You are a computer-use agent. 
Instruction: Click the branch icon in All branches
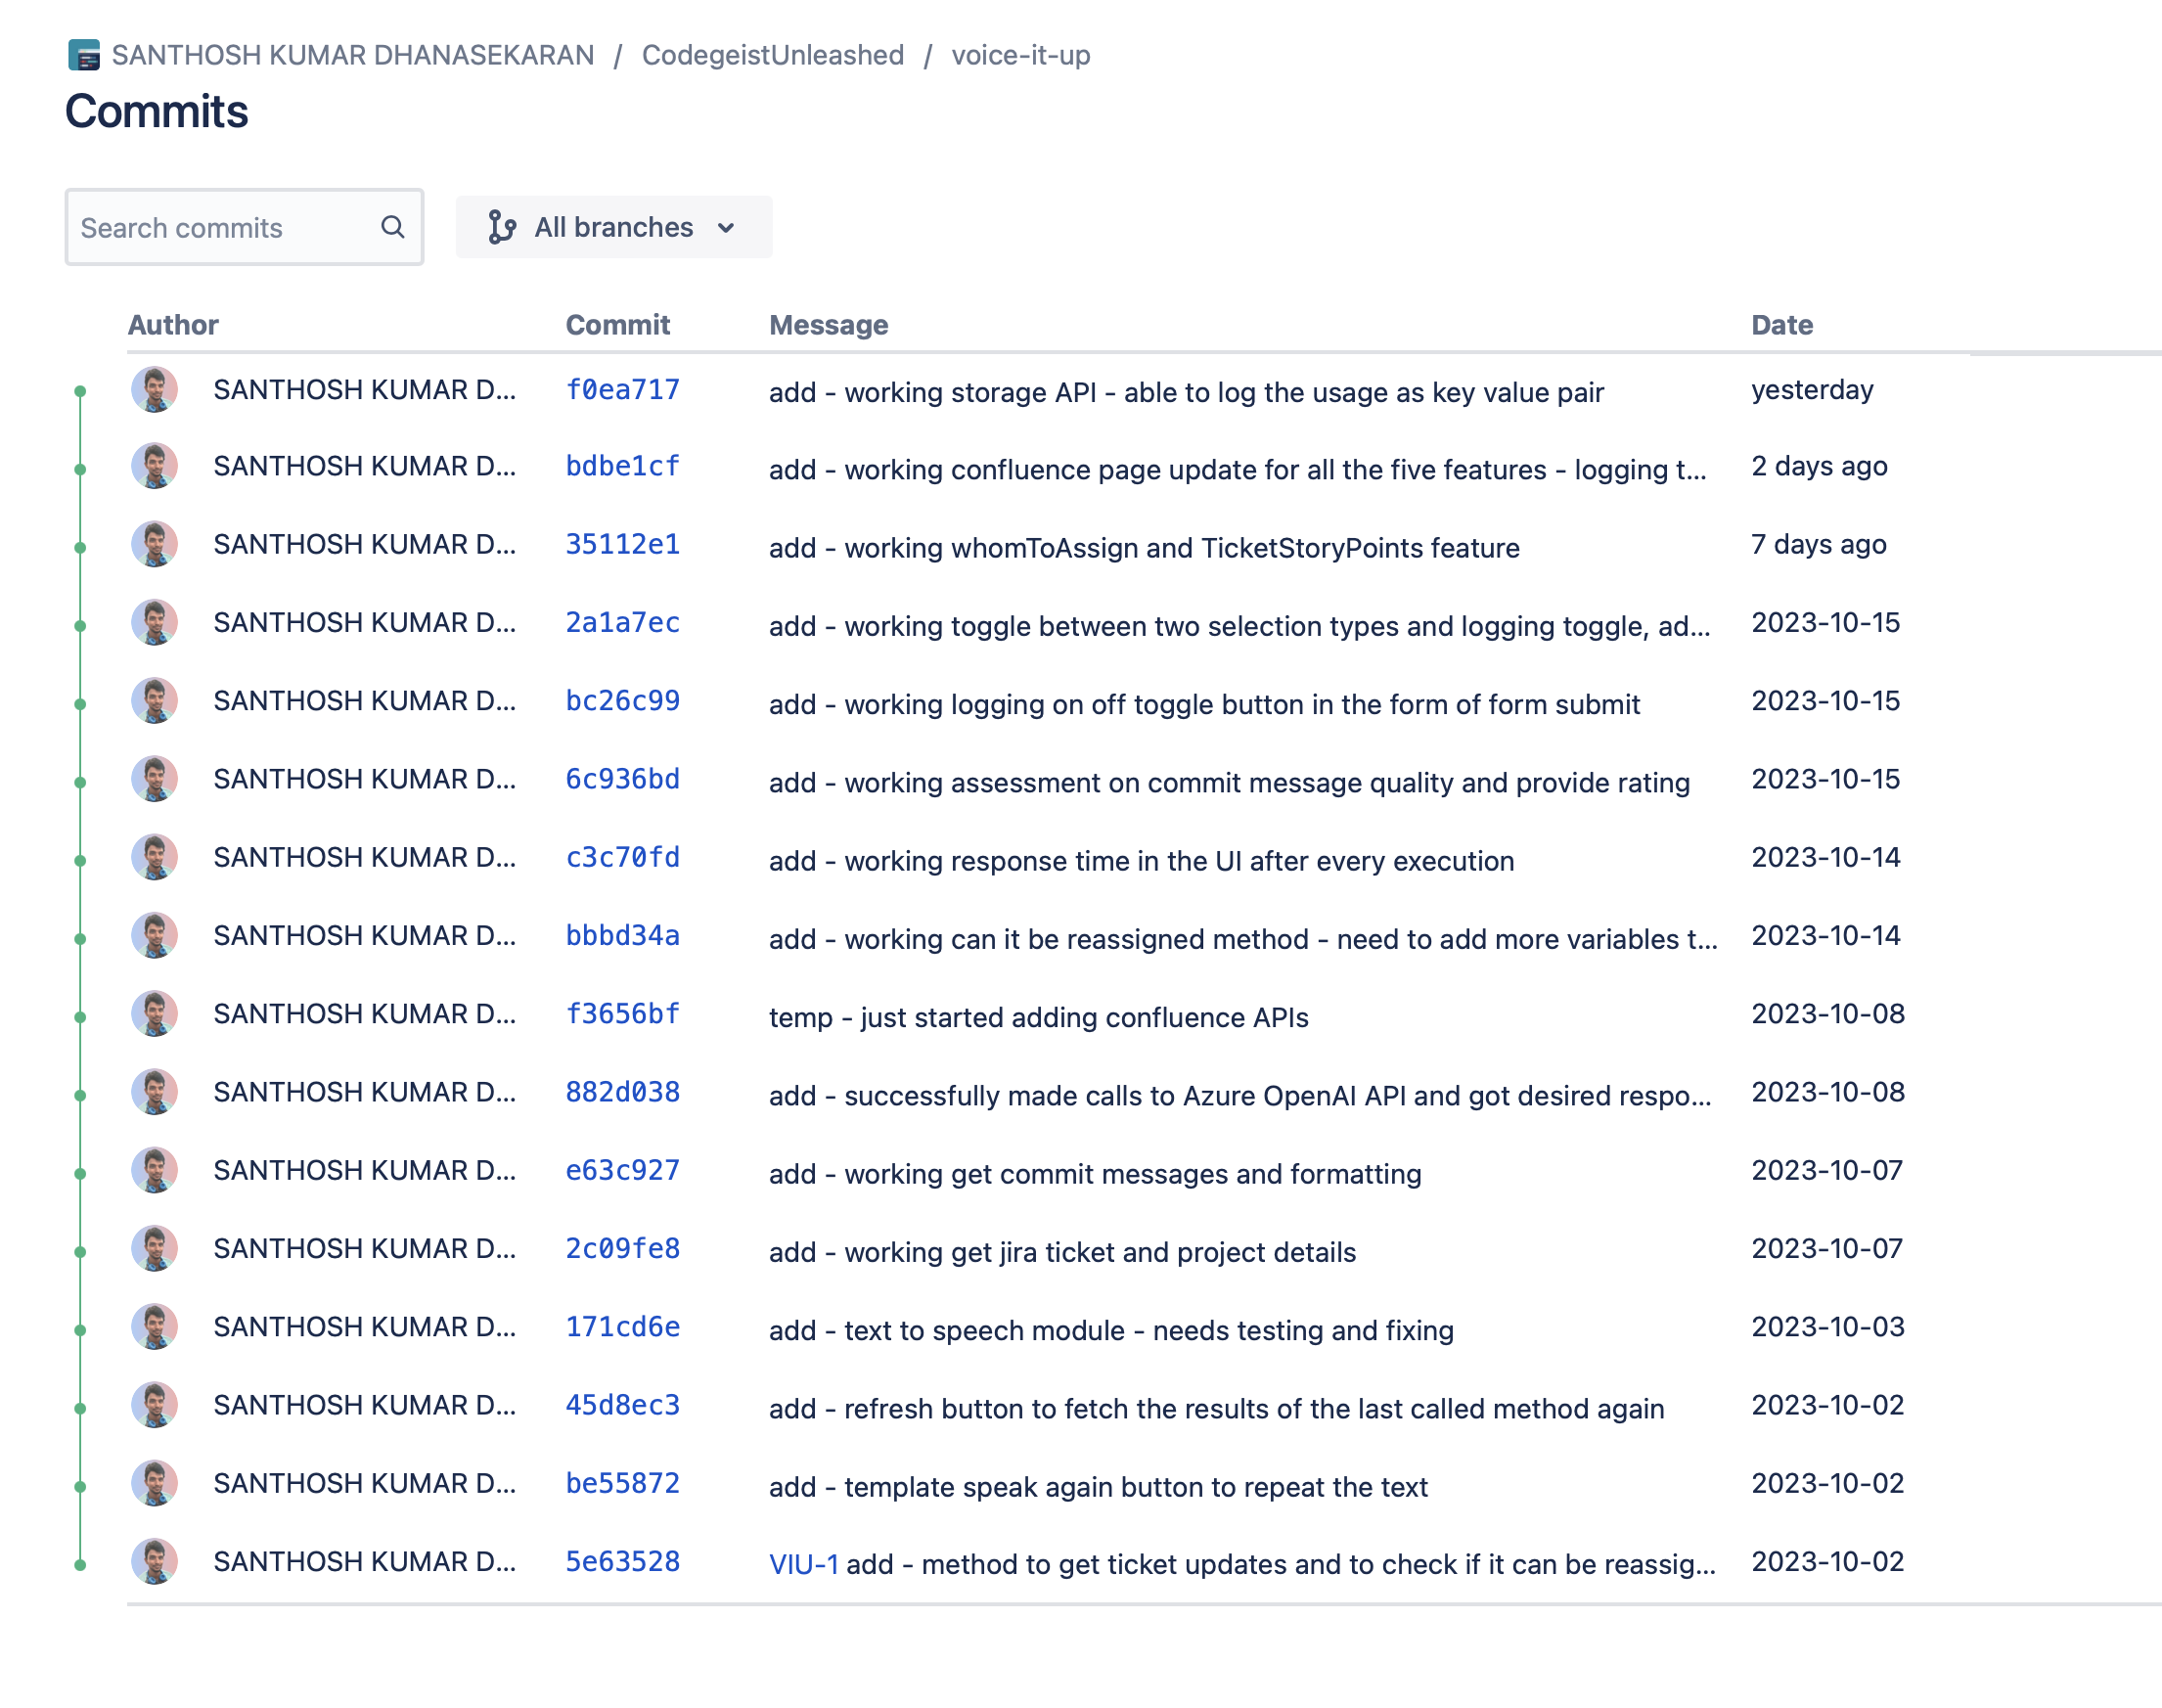coord(501,227)
